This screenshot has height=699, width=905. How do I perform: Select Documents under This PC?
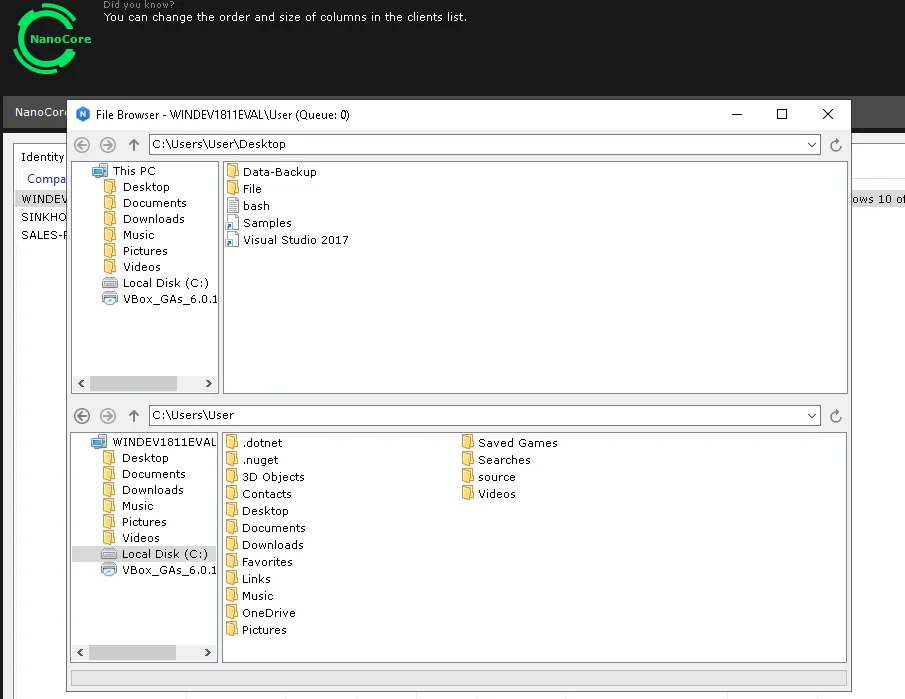pos(145,203)
